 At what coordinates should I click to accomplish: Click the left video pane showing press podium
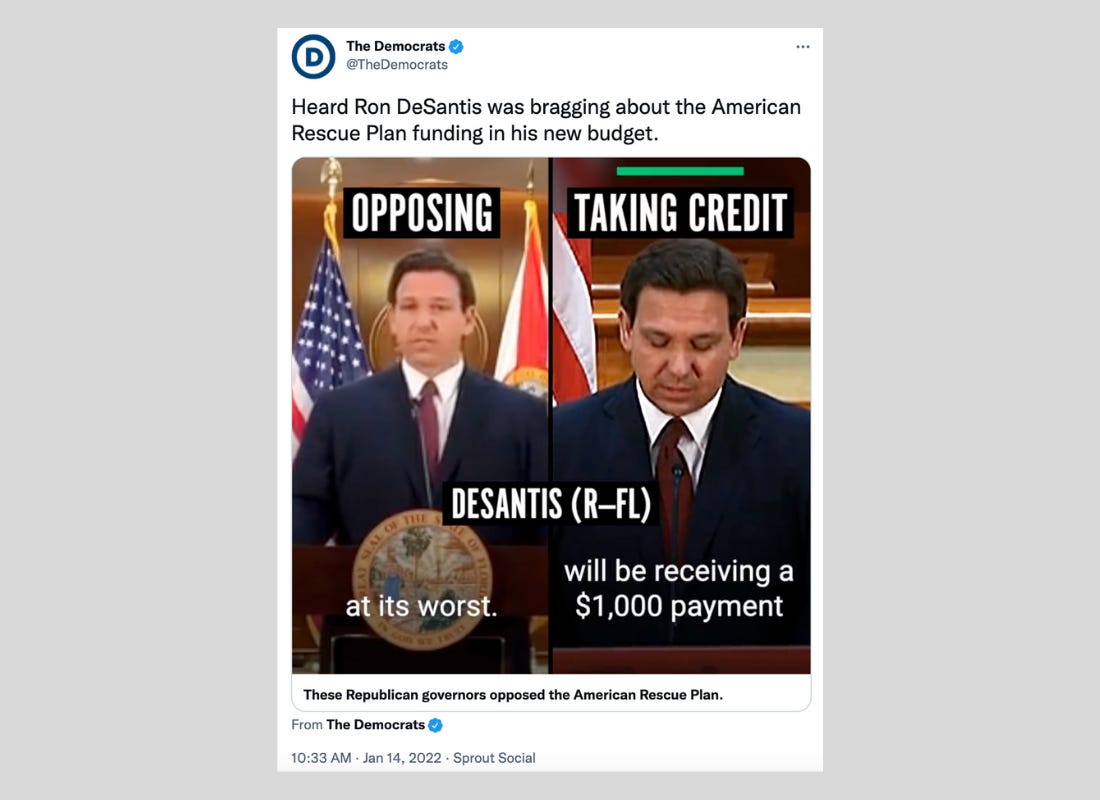(x=420, y=415)
